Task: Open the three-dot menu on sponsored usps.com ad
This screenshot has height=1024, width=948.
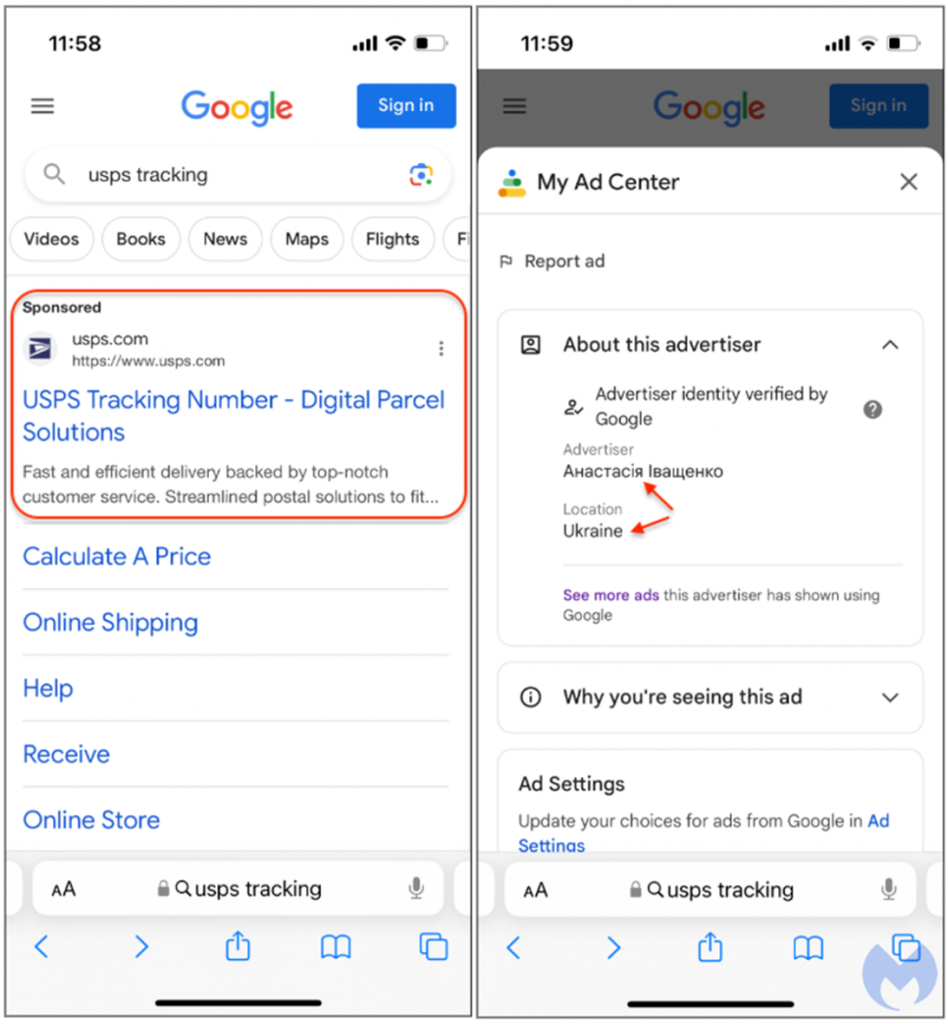Action: [441, 349]
